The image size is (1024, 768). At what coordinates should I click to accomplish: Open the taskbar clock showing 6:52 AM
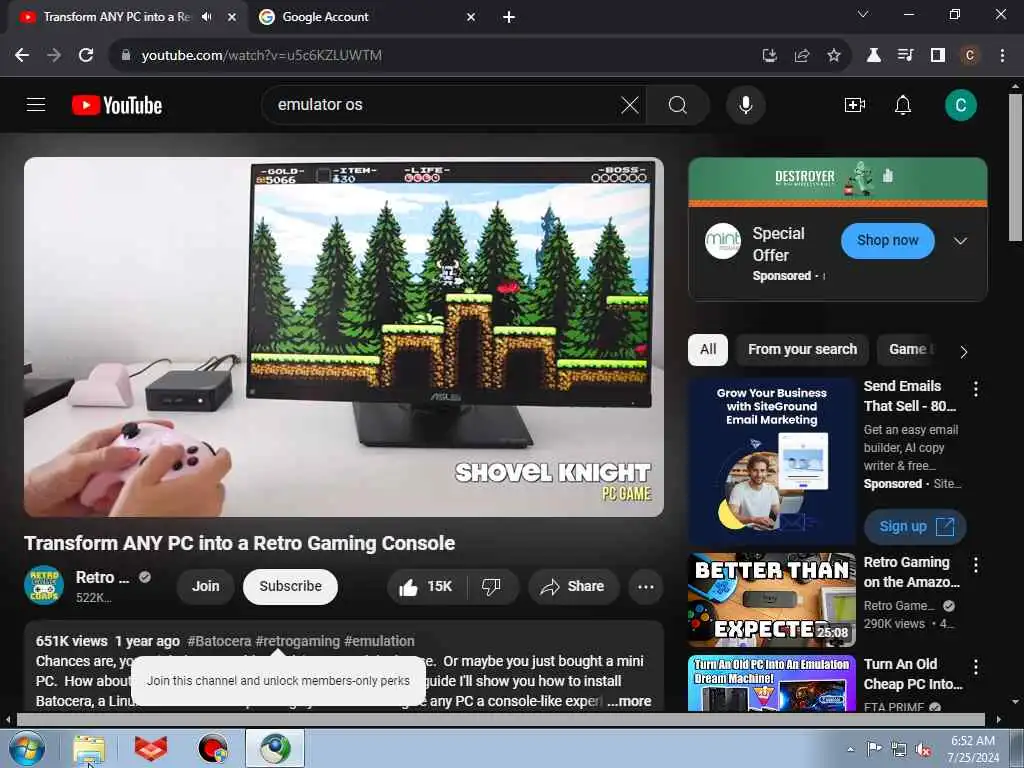point(973,749)
